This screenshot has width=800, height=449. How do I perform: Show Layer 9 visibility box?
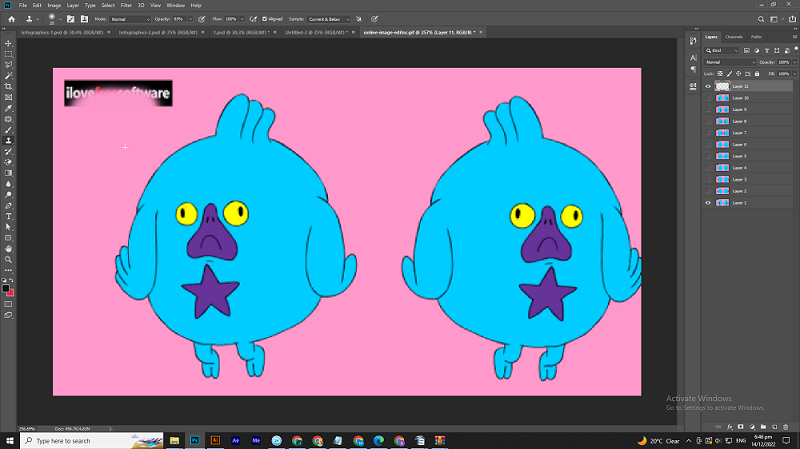point(708,110)
